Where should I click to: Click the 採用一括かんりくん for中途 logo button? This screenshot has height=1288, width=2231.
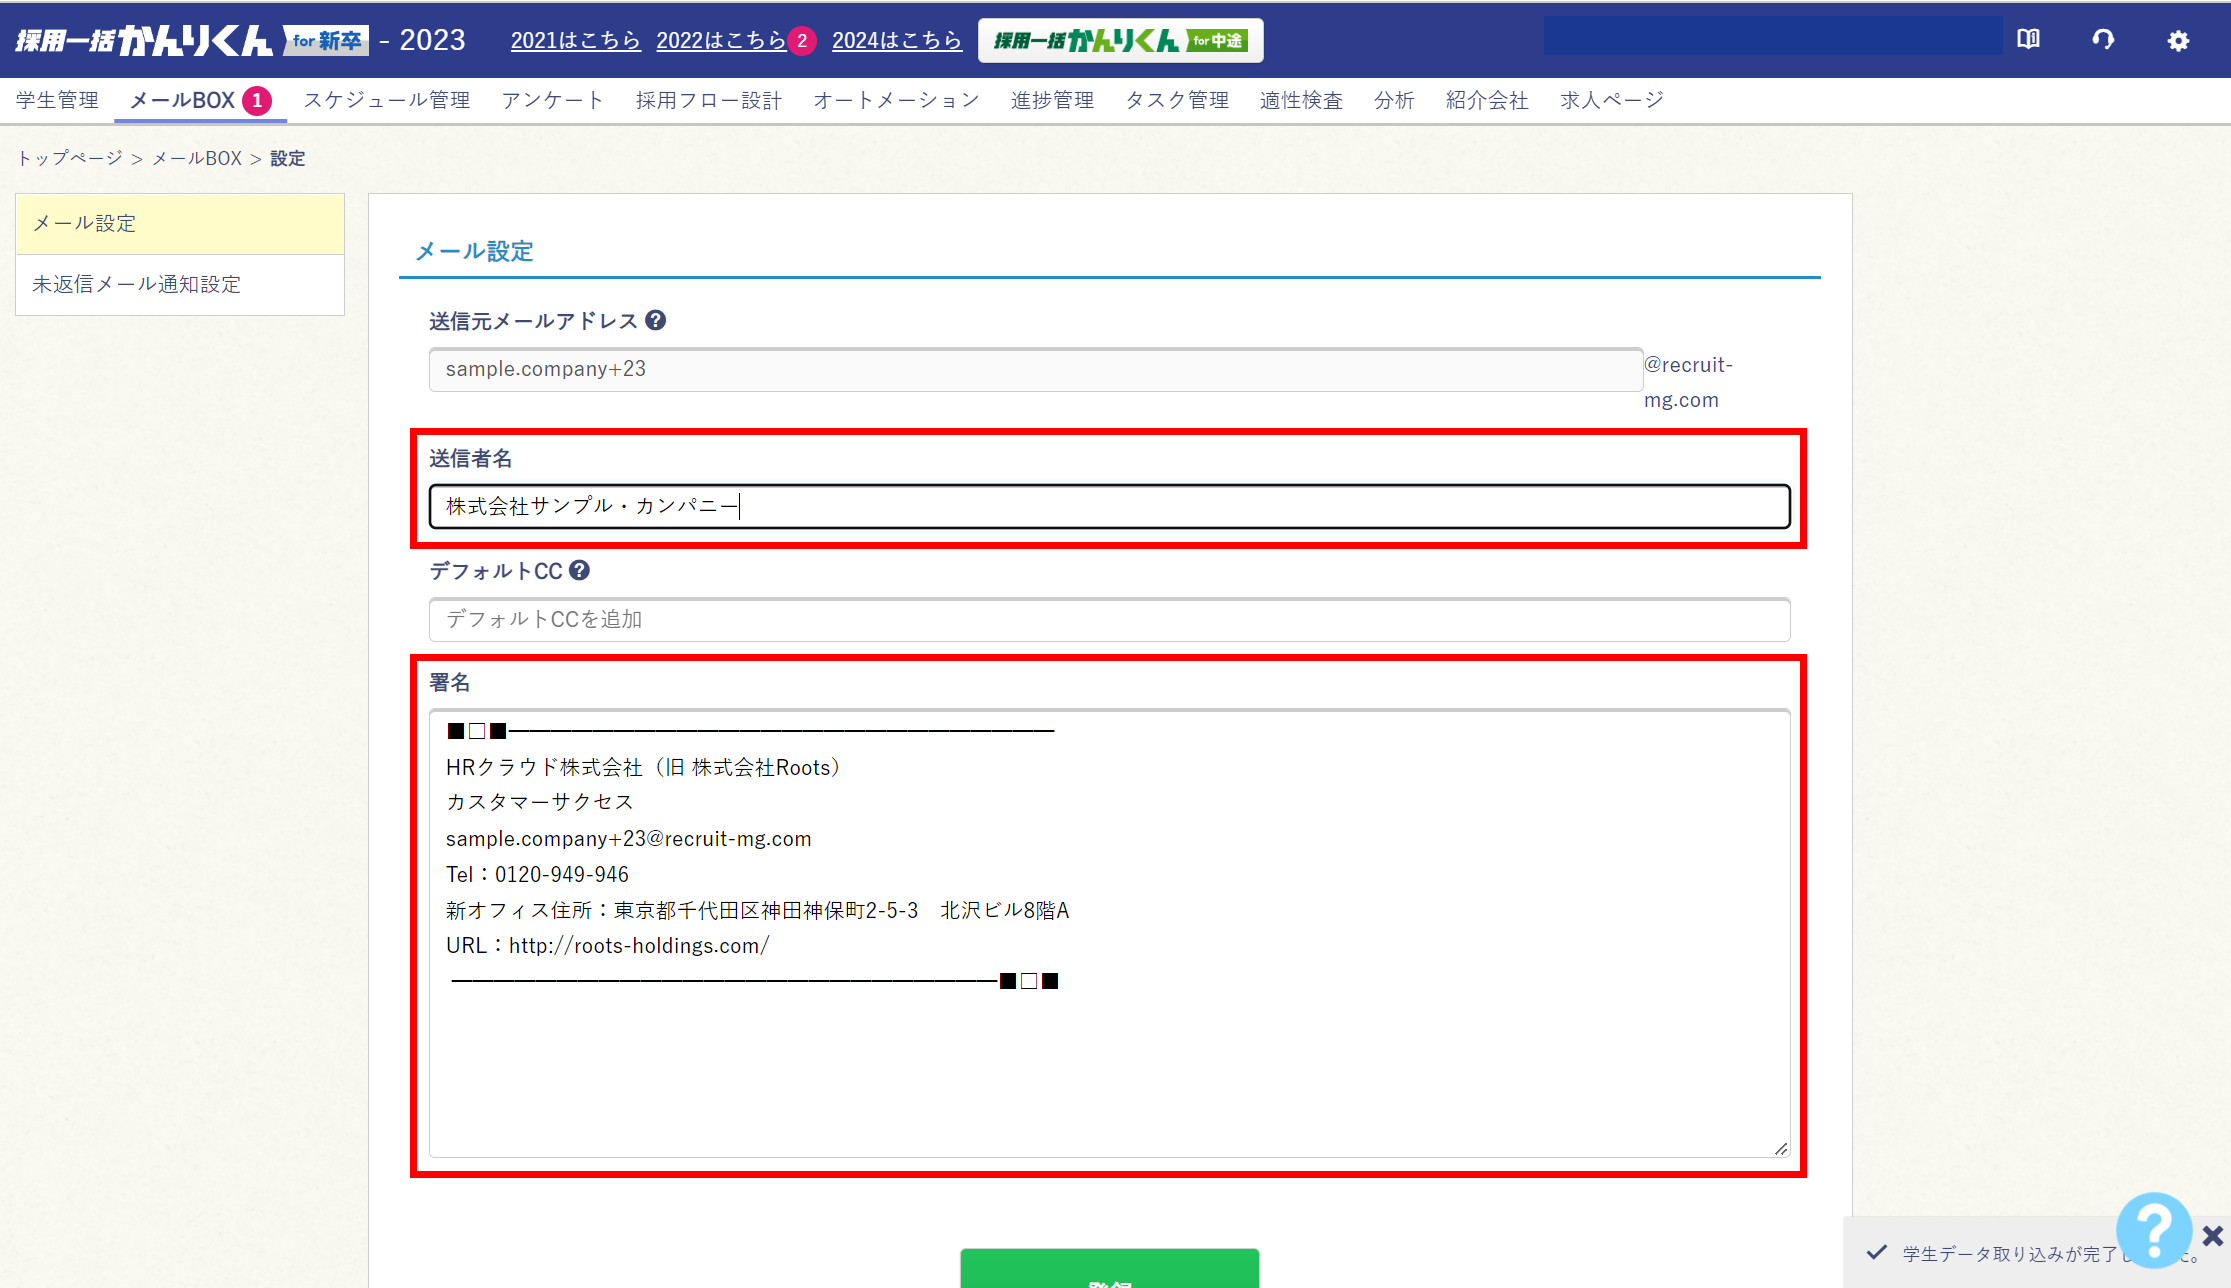click(1120, 40)
